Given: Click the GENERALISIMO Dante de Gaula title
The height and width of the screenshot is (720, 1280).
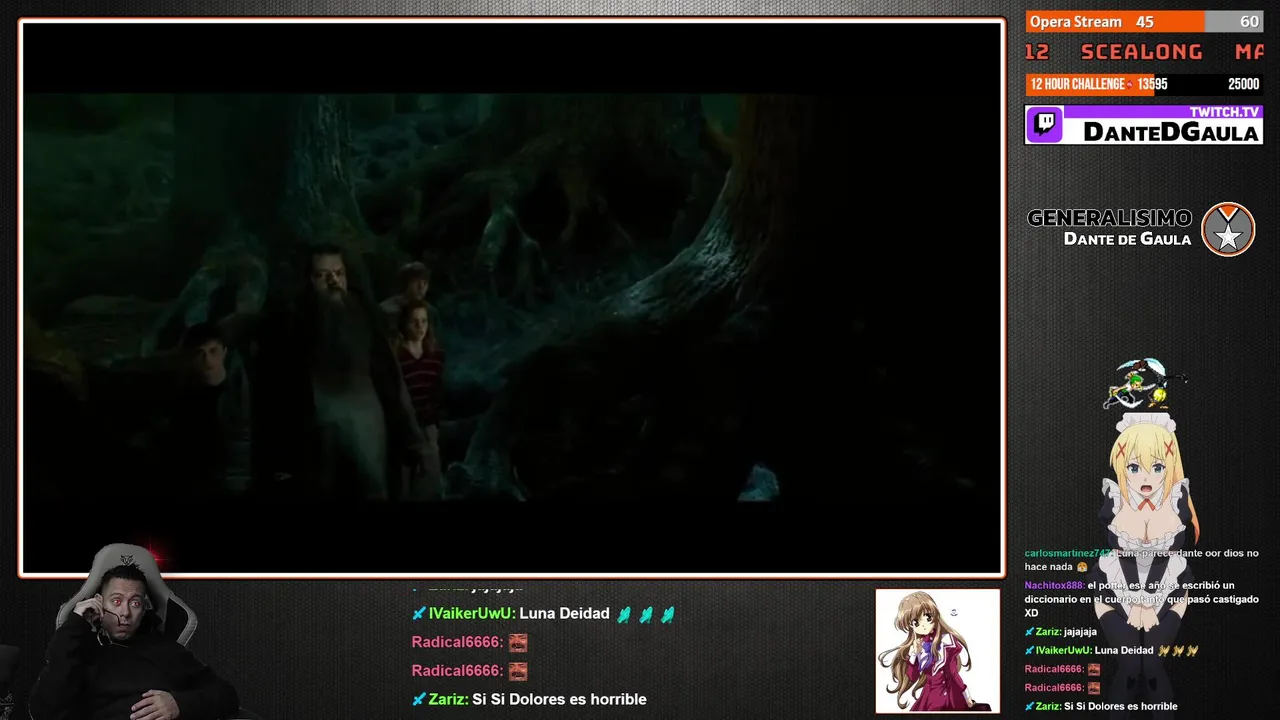Looking at the screenshot, I should (1110, 227).
